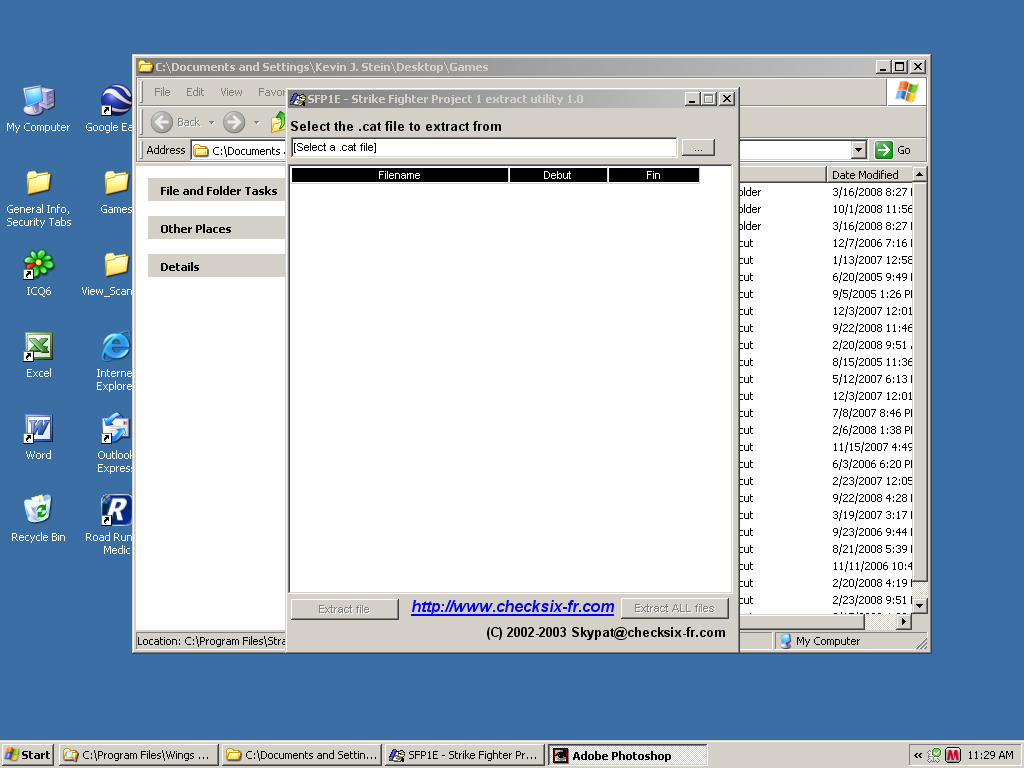This screenshot has height=768, width=1024.
Task: Open the View menu in Explorer
Action: coord(231,92)
